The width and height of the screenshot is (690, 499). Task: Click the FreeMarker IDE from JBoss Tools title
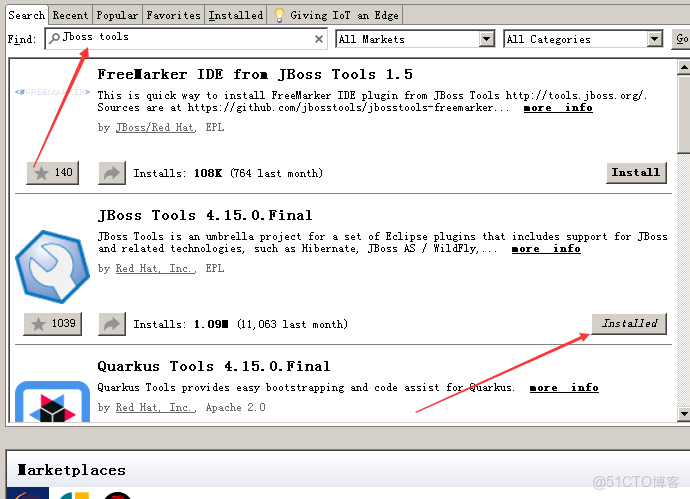click(255, 74)
